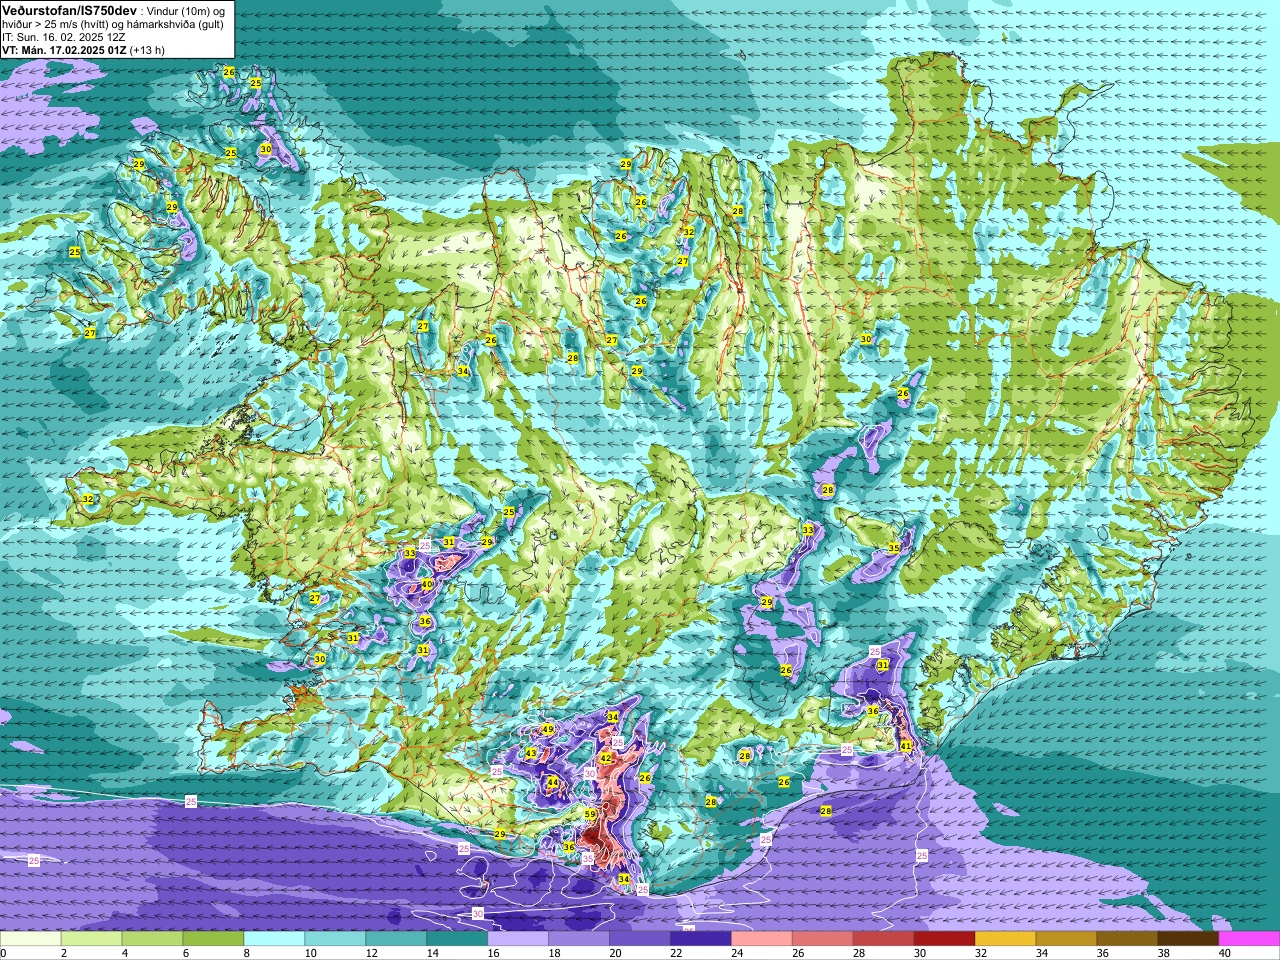Click the yellow '59' peak gust label
Image resolution: width=1280 pixels, height=960 pixels.
(590, 815)
